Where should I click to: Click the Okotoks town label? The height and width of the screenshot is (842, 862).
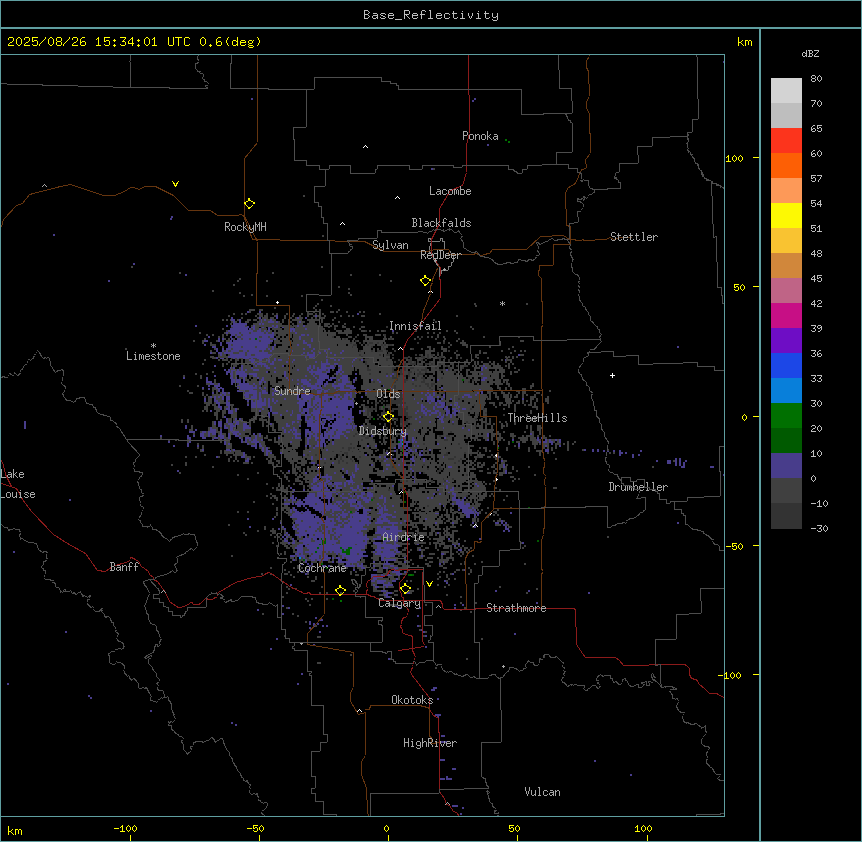412,700
